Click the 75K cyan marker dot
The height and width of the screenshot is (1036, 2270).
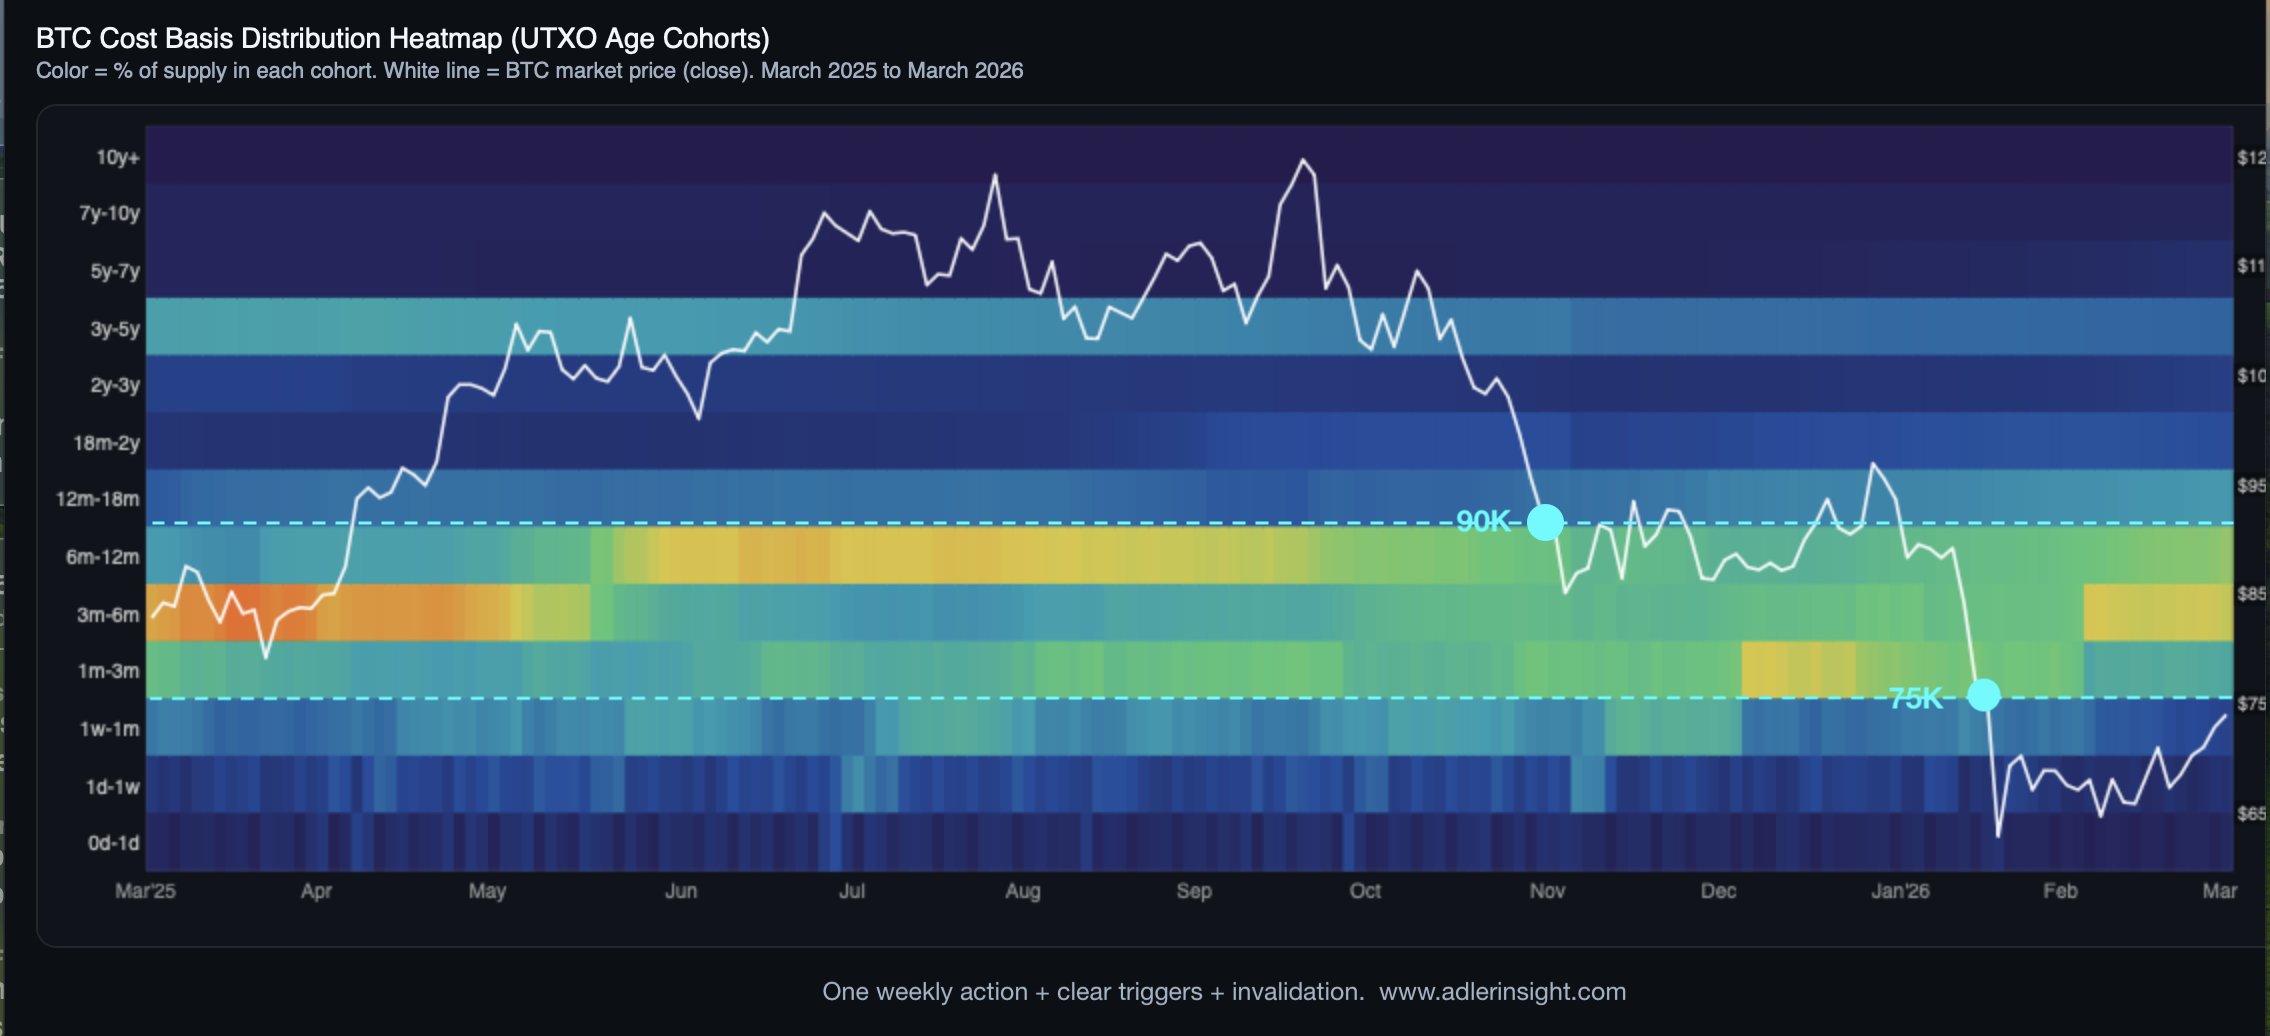(x=1984, y=694)
